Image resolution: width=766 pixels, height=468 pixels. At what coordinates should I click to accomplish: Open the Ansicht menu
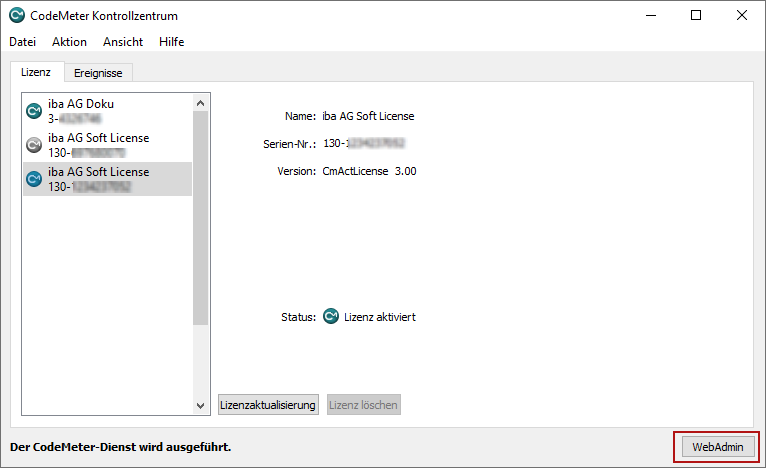pyautogui.click(x=123, y=42)
